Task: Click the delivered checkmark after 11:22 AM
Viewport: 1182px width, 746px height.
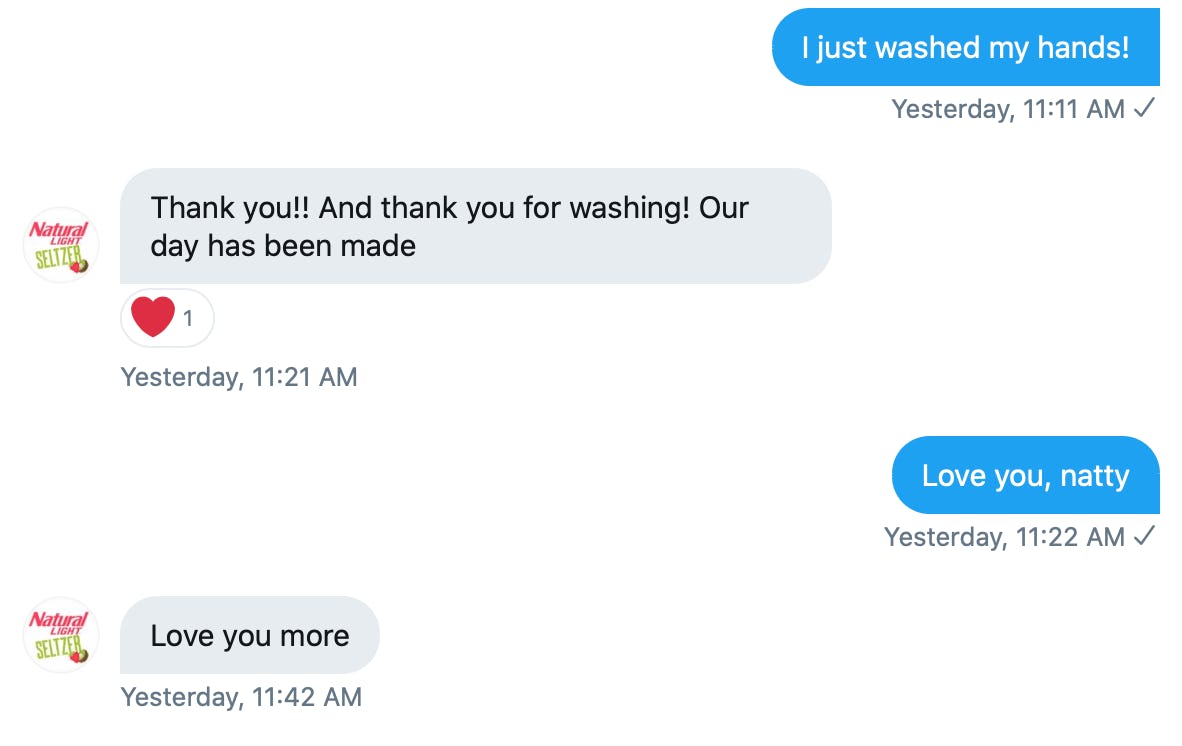Action: click(x=1145, y=537)
